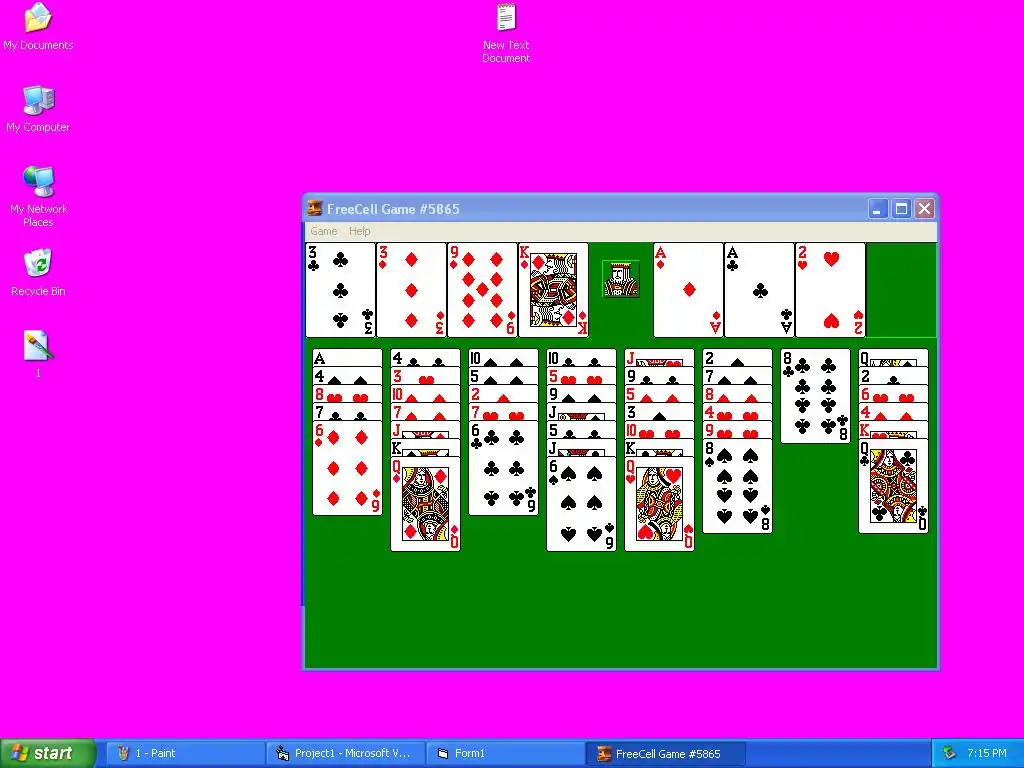Click the 2 of diamonds in third column
Viewport: 1024px width, 768px height.
pos(504,394)
